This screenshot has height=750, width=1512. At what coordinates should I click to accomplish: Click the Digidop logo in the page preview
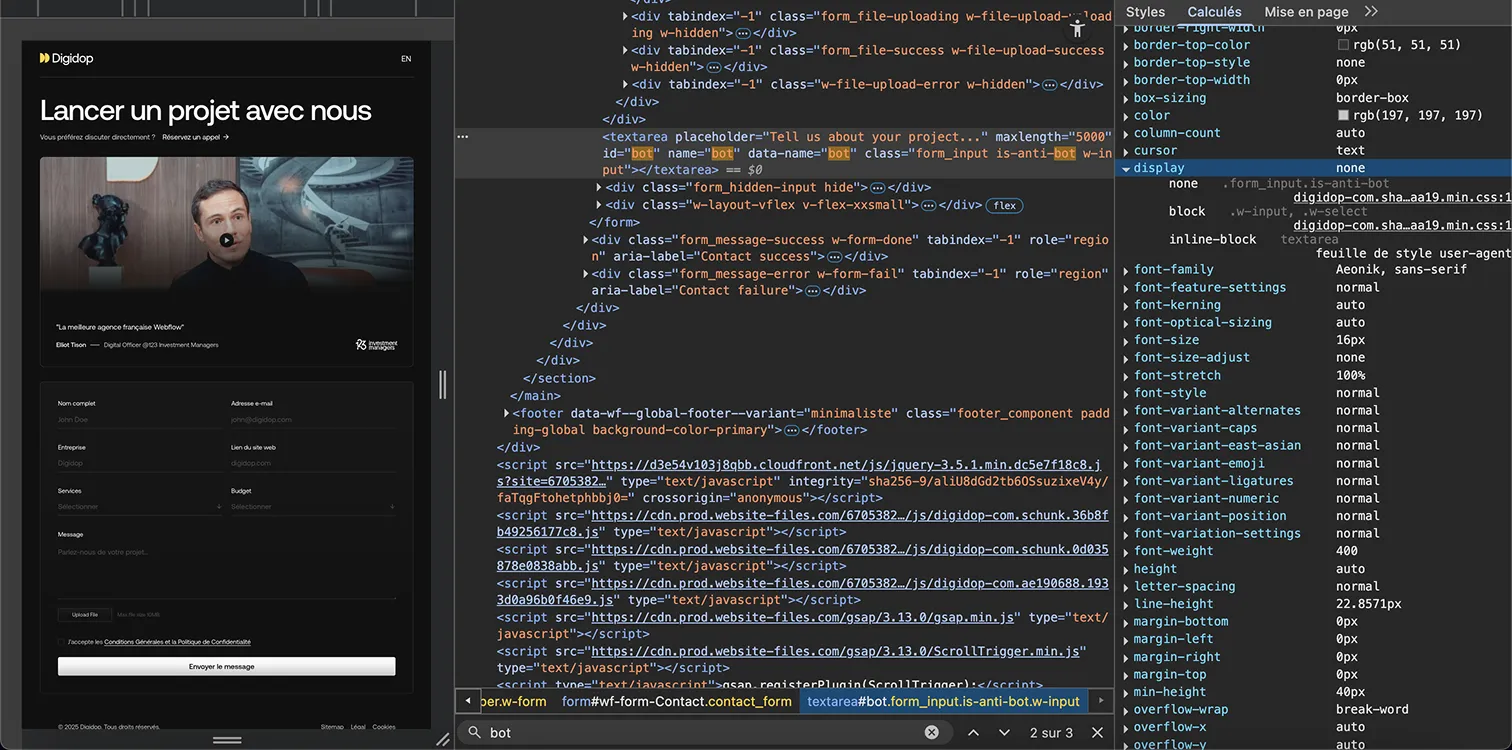pos(66,58)
